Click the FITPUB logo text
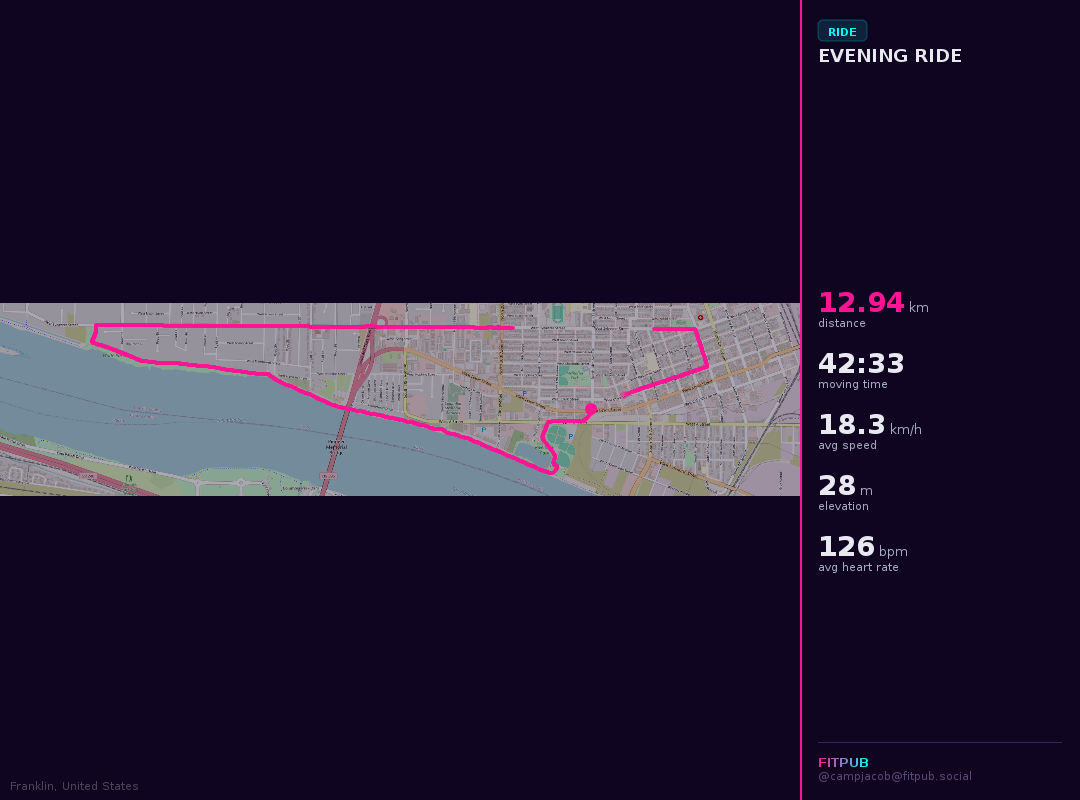The image size is (1080, 800). (843, 762)
